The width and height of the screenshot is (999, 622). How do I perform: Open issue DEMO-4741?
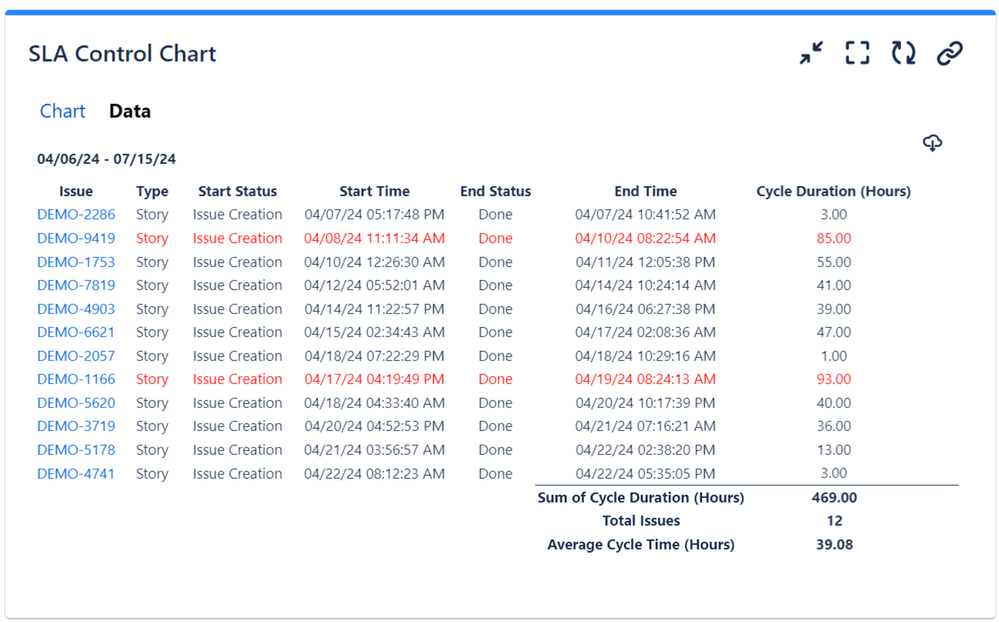click(x=76, y=474)
